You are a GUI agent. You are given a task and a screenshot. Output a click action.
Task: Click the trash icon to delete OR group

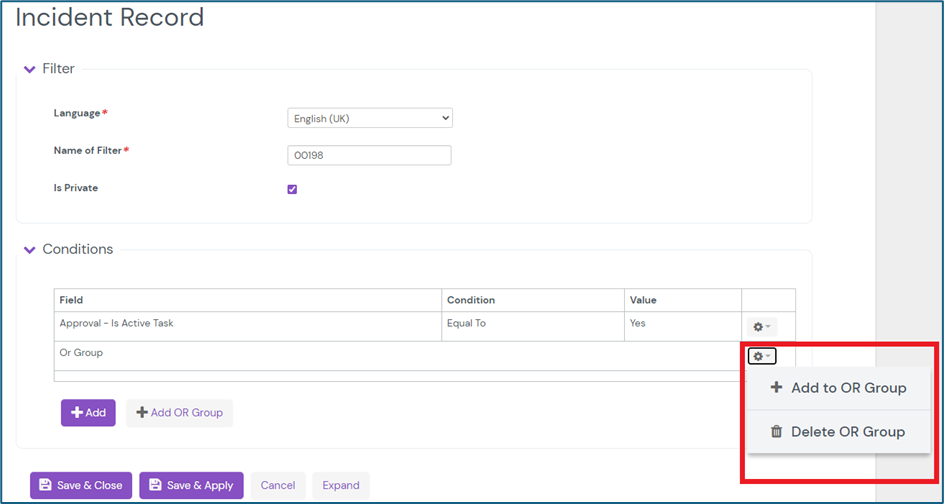pos(776,432)
